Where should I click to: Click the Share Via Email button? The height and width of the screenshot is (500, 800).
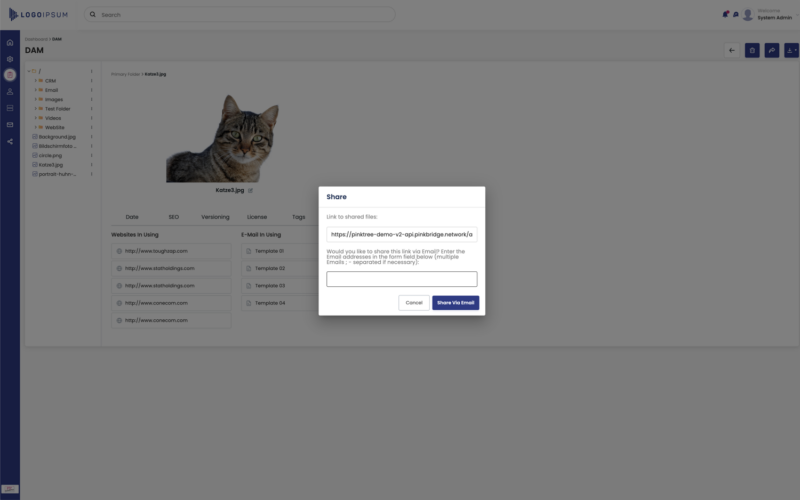tap(455, 303)
